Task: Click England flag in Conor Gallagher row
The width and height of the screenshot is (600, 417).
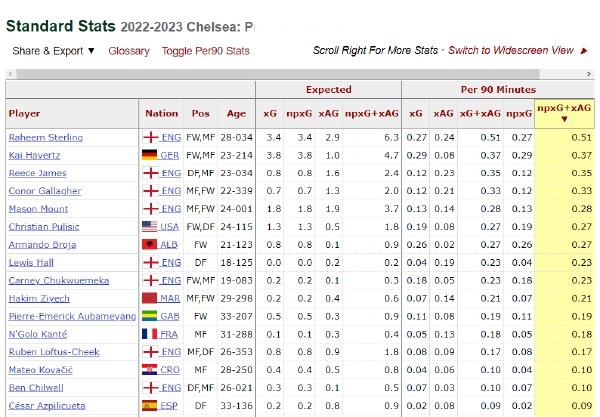Action: coord(150,191)
